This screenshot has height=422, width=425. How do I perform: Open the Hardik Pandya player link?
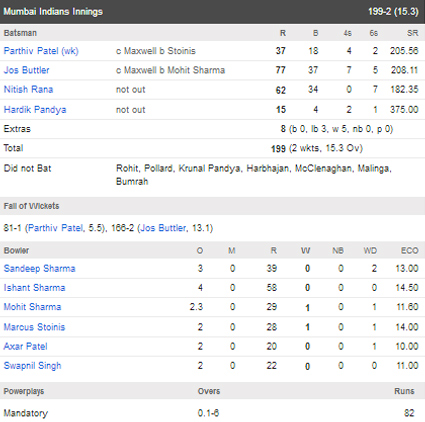point(35,110)
